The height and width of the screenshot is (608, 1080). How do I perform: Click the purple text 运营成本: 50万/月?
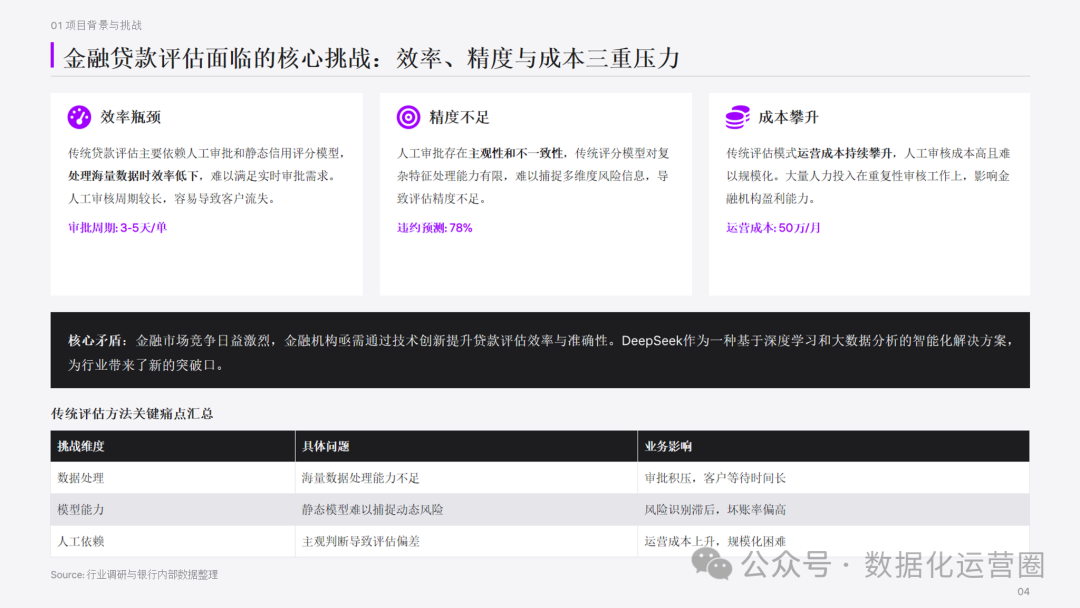[773, 228]
